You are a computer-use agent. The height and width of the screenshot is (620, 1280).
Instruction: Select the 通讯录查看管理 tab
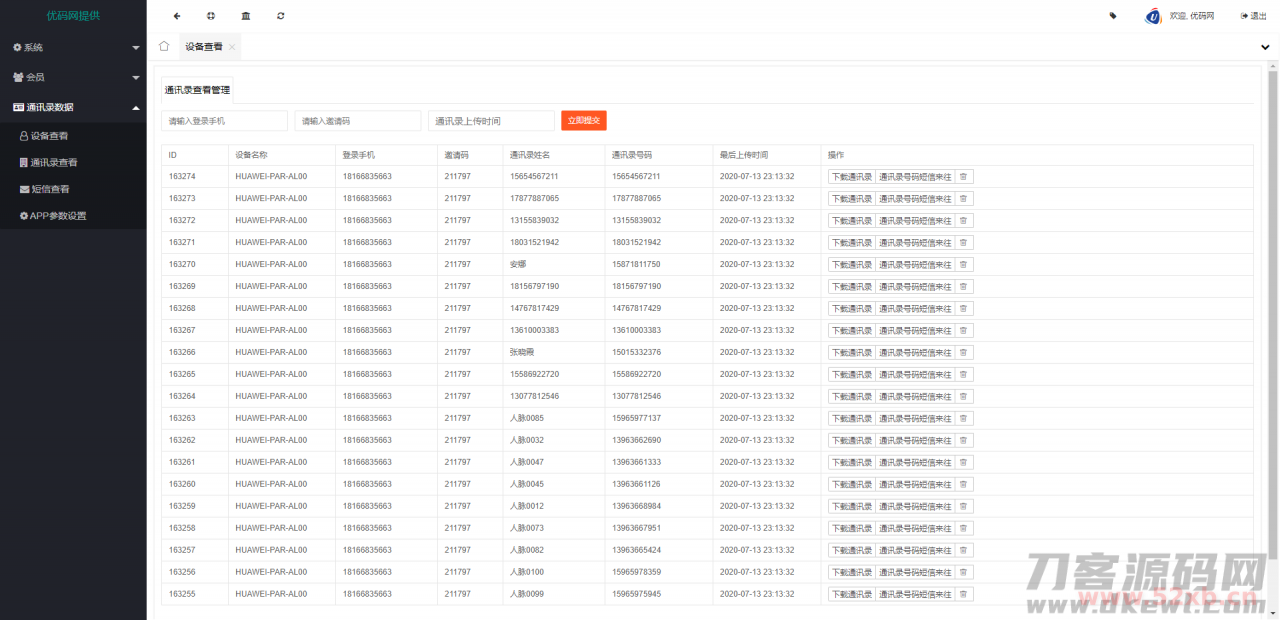point(197,90)
